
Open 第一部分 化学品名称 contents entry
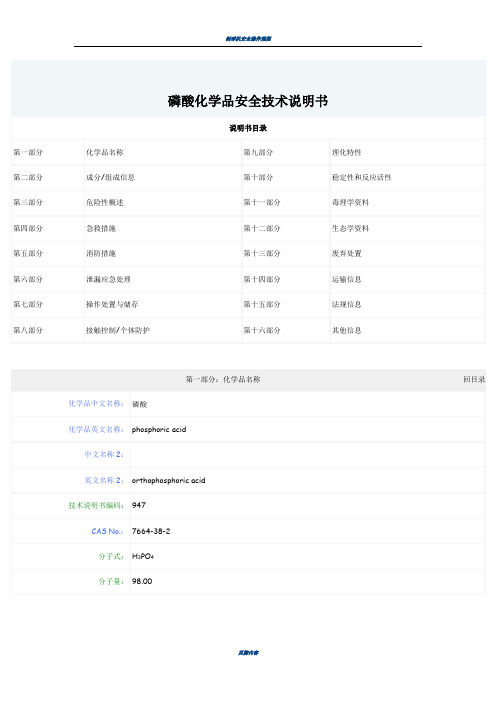[105, 153]
